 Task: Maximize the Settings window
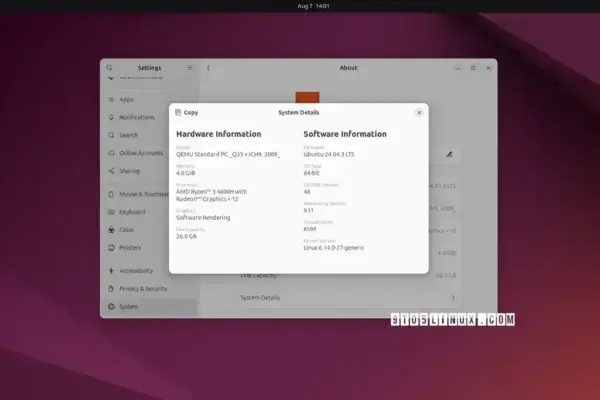473,68
